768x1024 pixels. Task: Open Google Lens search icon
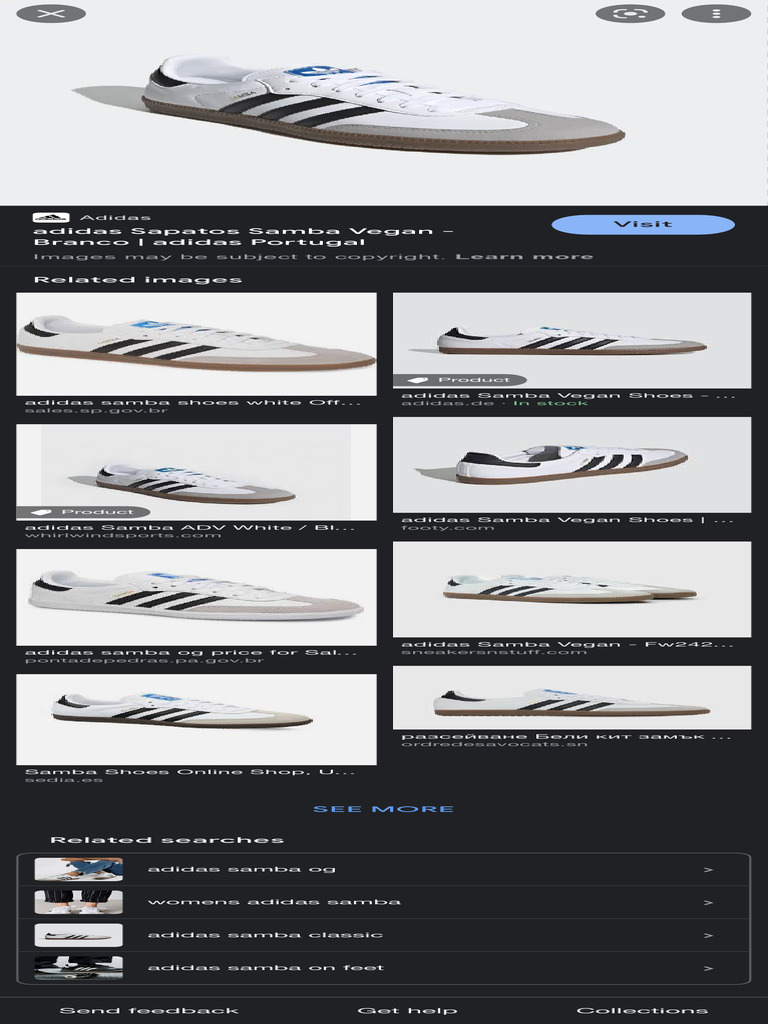[630, 14]
